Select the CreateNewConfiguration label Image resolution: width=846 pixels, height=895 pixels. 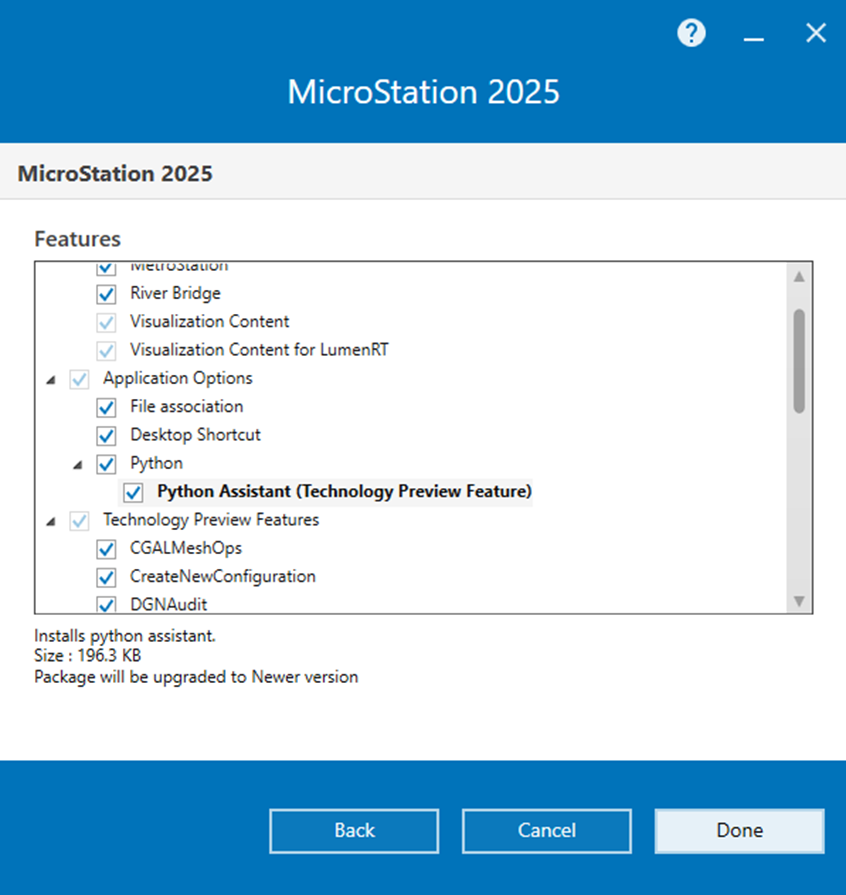pyautogui.click(x=223, y=576)
